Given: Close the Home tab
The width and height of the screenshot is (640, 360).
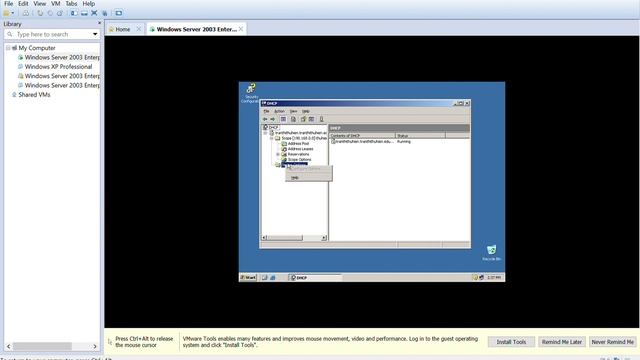Looking at the screenshot, I should (x=139, y=29).
